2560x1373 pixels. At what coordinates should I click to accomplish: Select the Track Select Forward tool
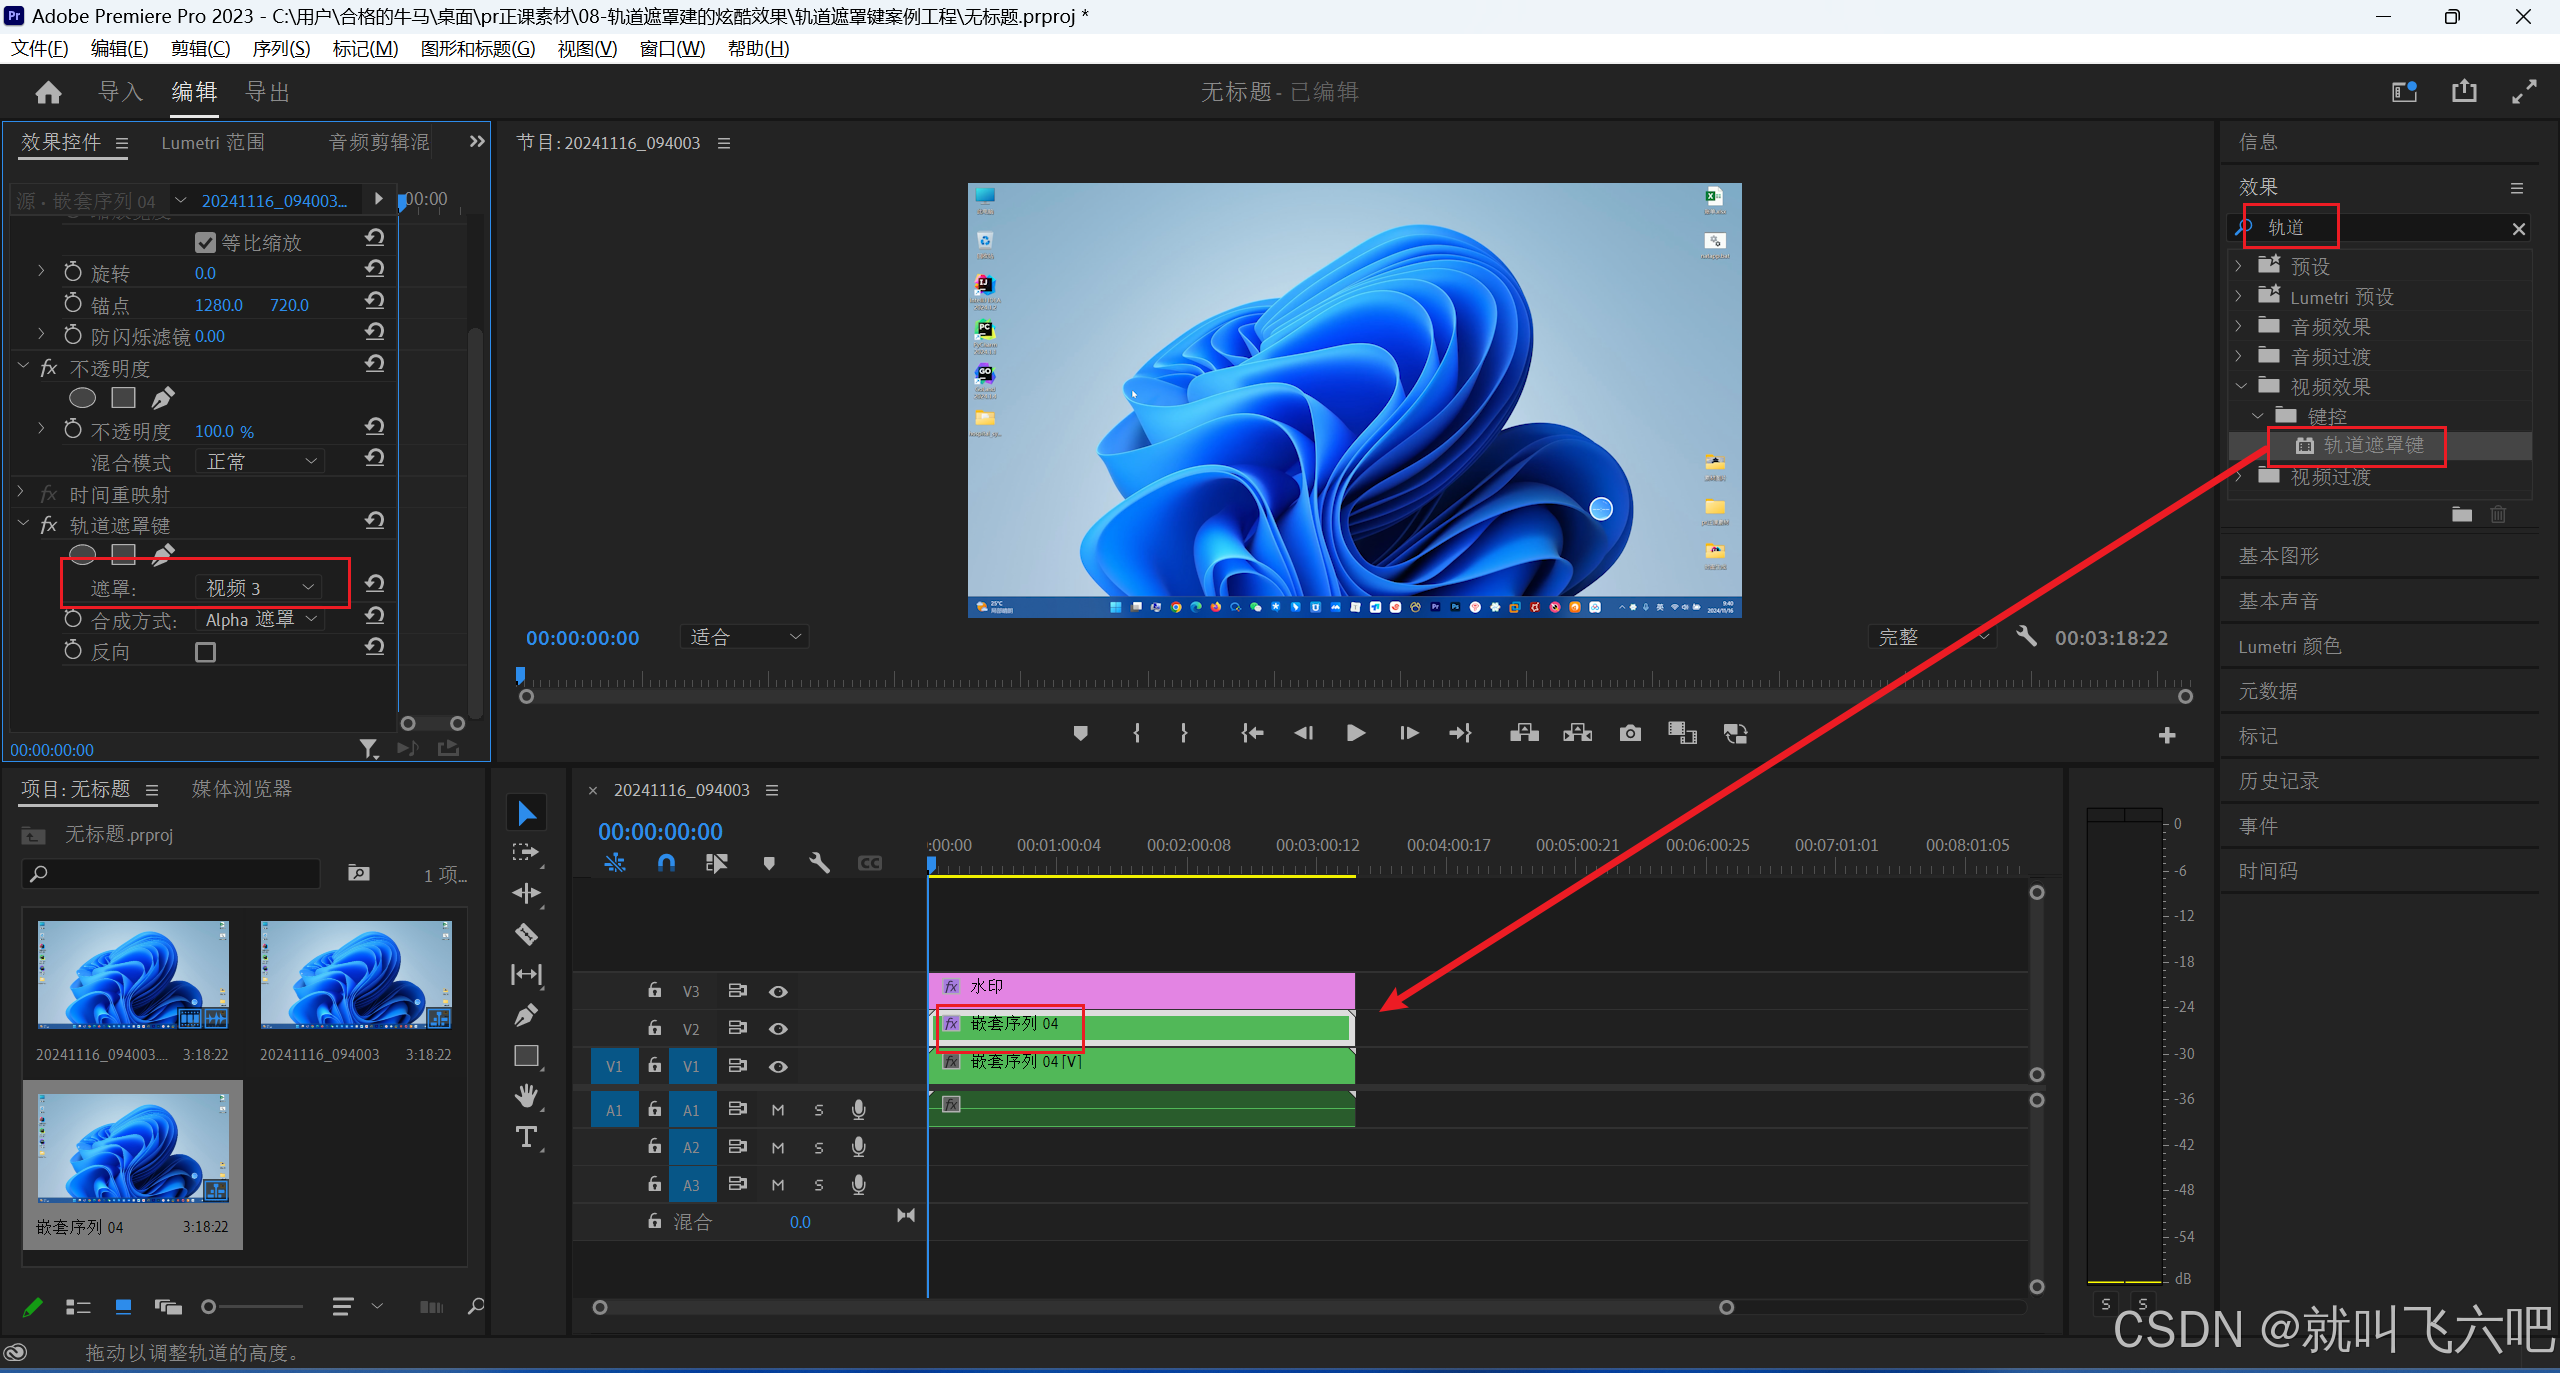click(x=526, y=853)
